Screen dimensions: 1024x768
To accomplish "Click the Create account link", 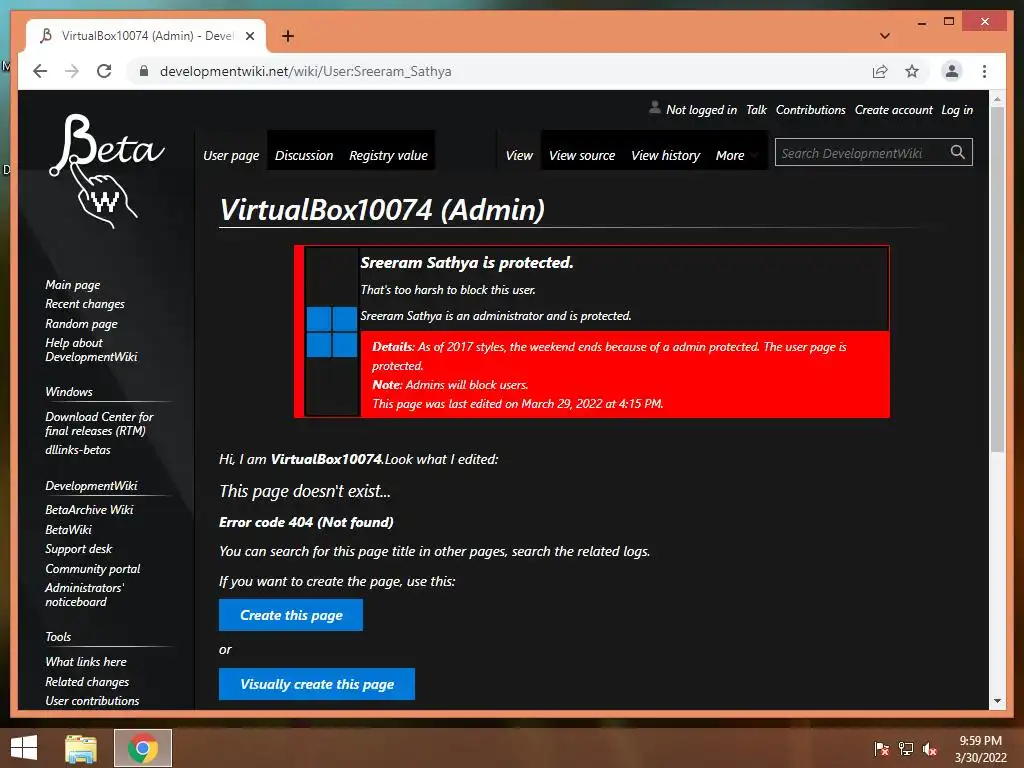I will (x=893, y=110).
